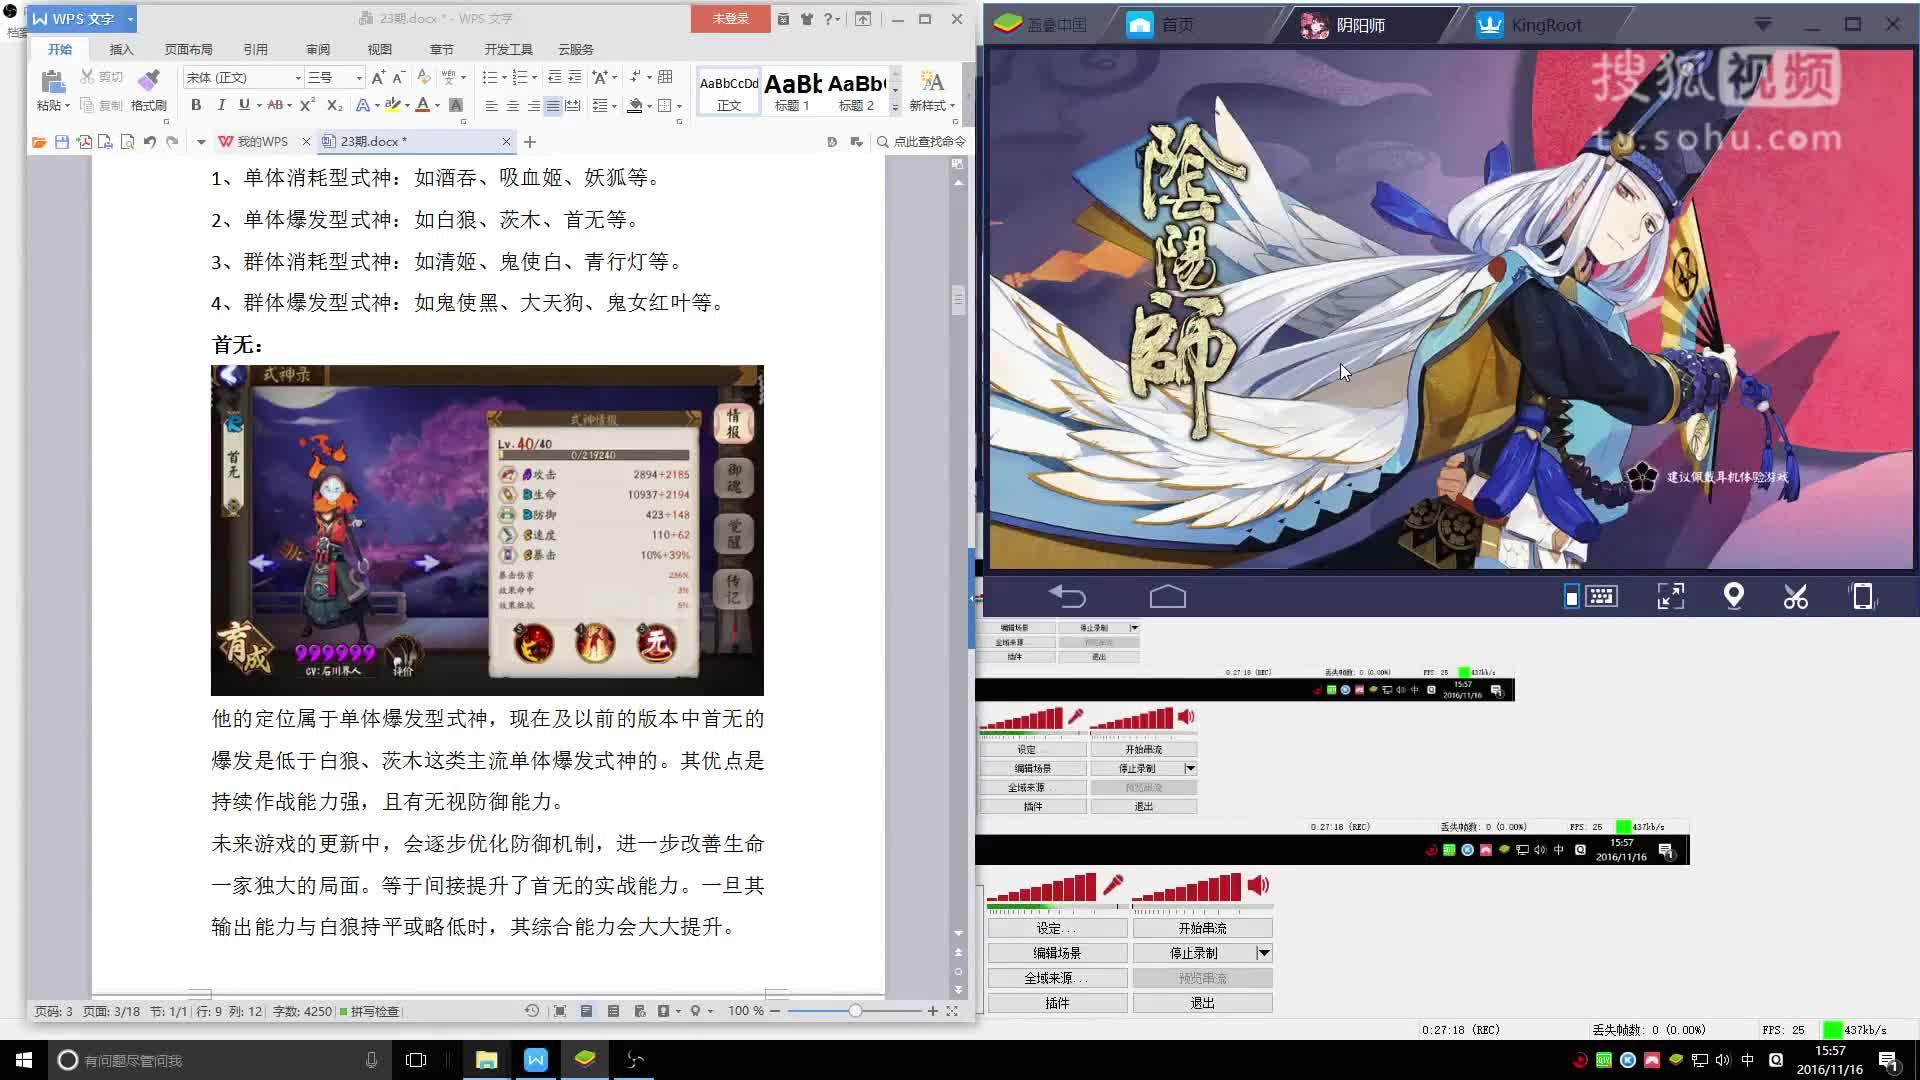The width and height of the screenshot is (1920, 1080).
Task: Click the insert table grid icon
Action: coord(665,77)
